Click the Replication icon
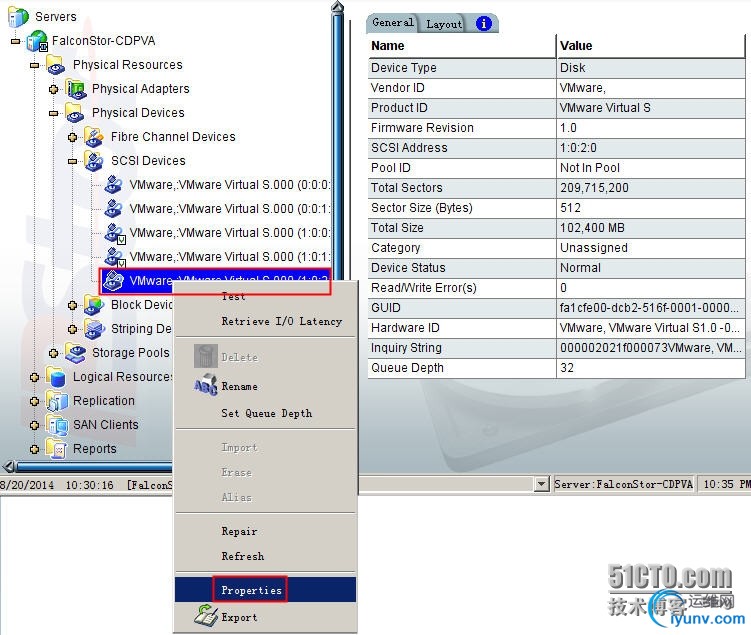This screenshot has width=751, height=635. coord(57,401)
